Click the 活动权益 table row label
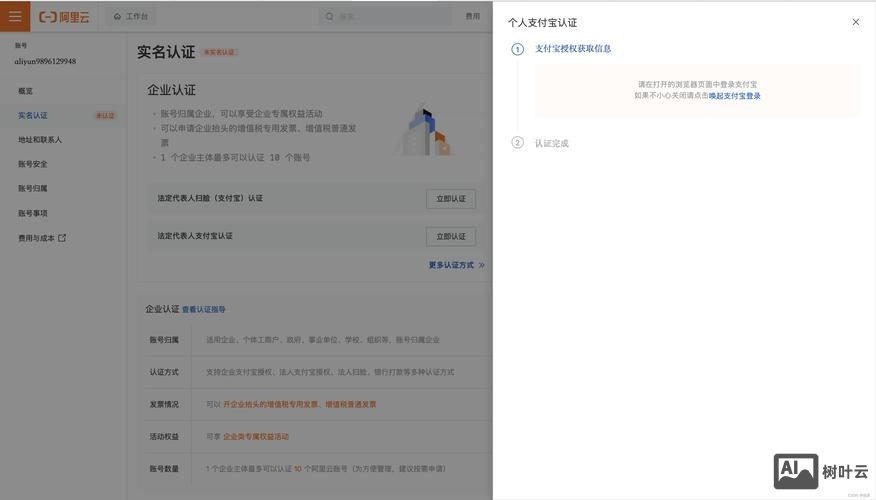This screenshot has width=876, height=500. point(164,436)
